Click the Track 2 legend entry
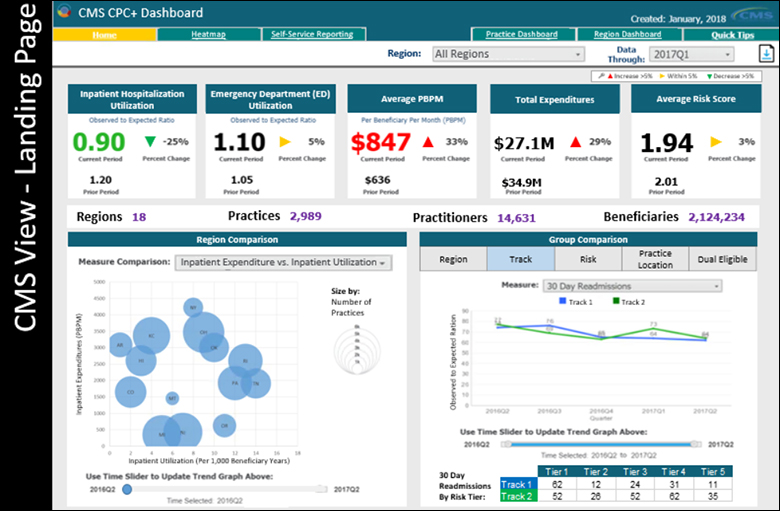Screen dimensions: 780x511 point(629,302)
